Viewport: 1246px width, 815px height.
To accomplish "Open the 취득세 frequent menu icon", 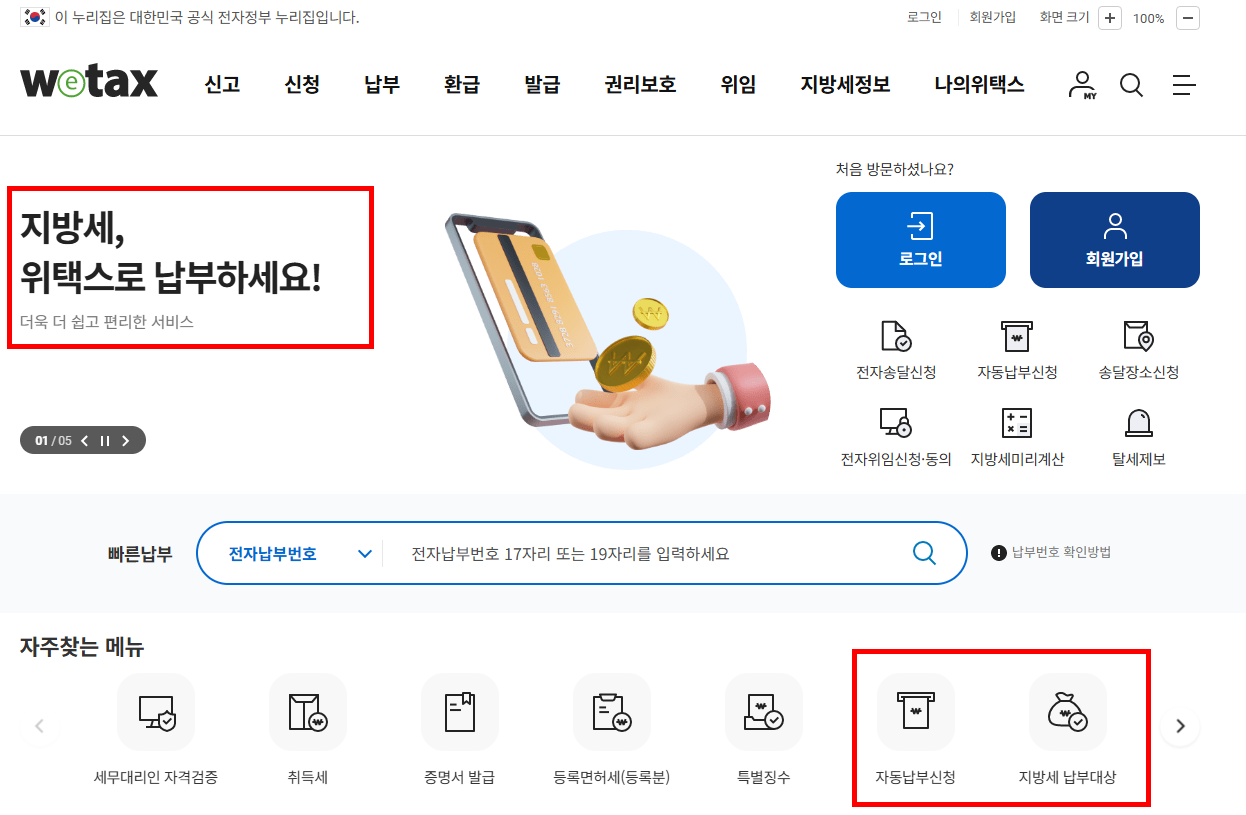I will (308, 712).
